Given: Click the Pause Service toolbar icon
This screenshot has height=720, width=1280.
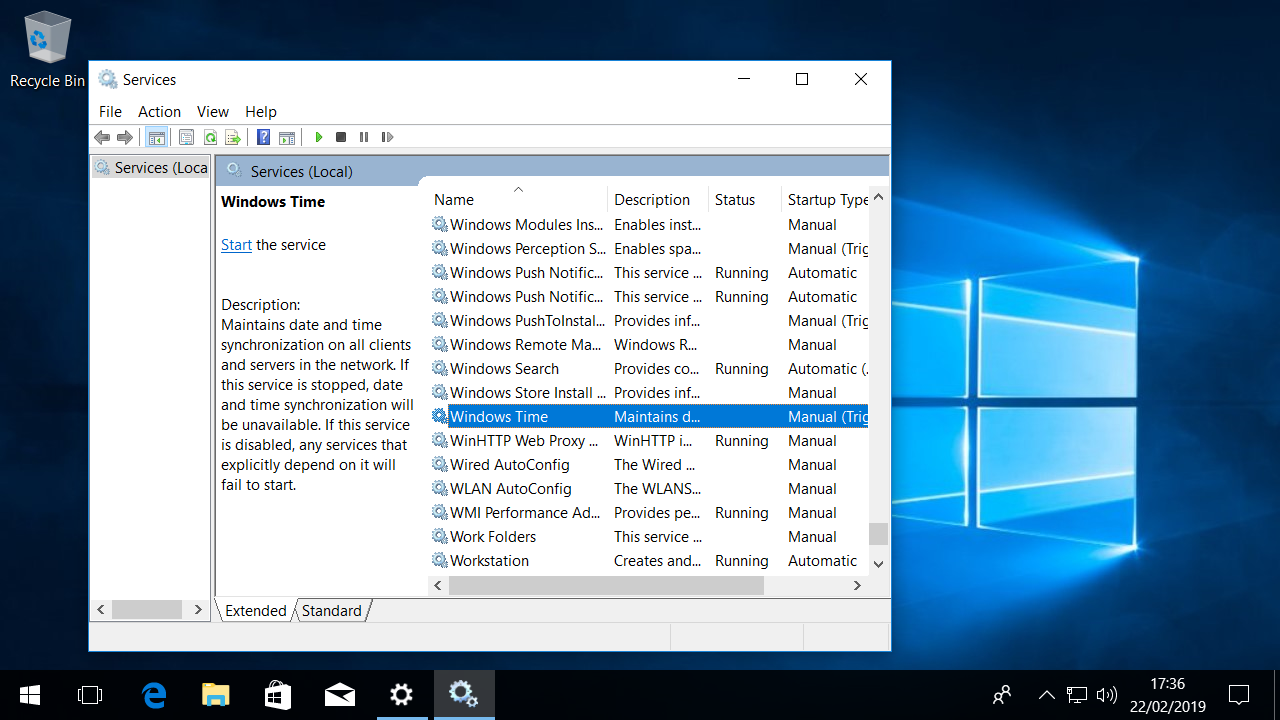Looking at the screenshot, I should coord(364,137).
